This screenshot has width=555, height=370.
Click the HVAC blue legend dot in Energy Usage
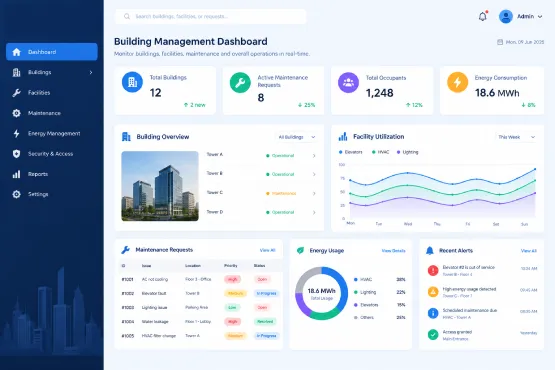click(x=356, y=280)
